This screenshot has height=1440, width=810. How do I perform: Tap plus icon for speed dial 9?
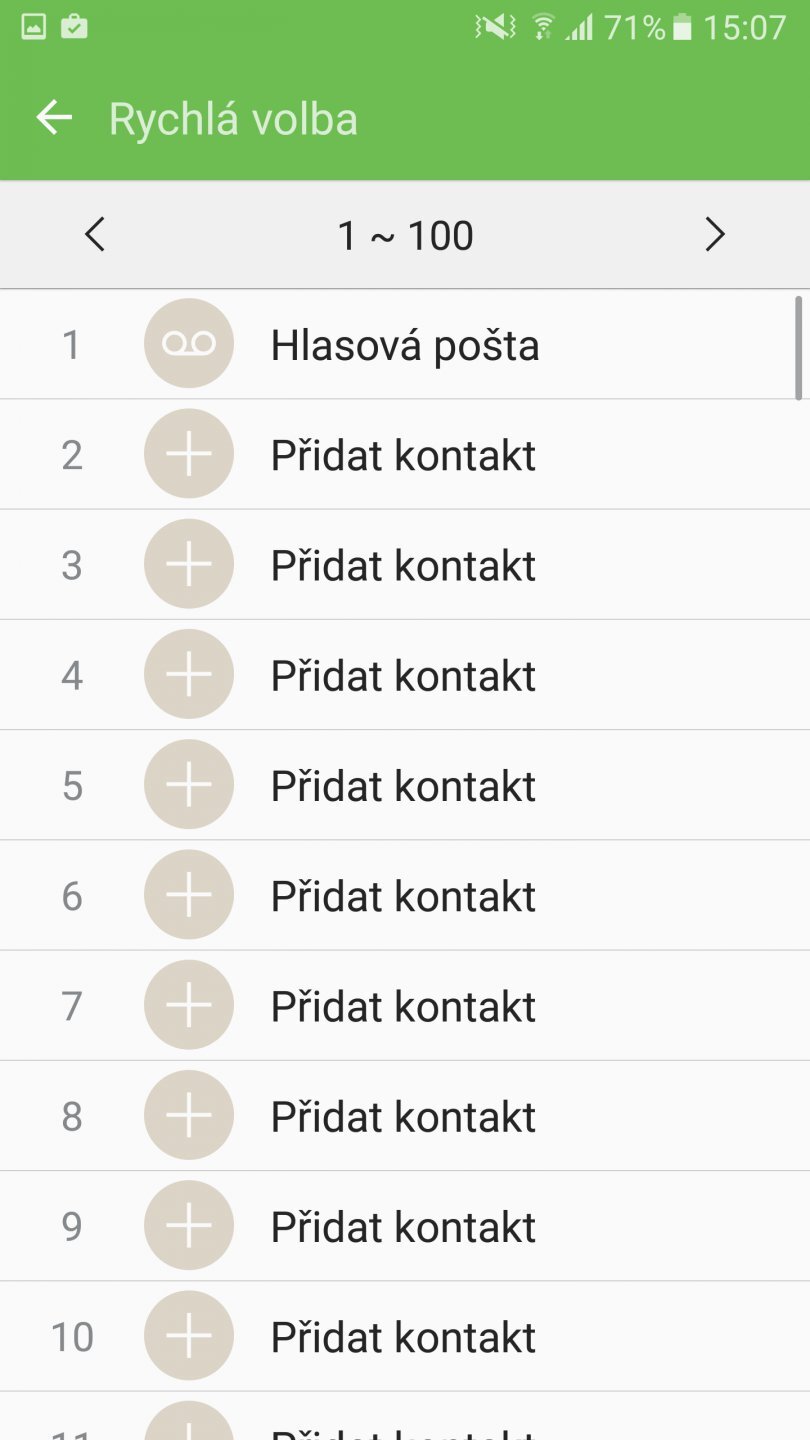[189, 1226]
